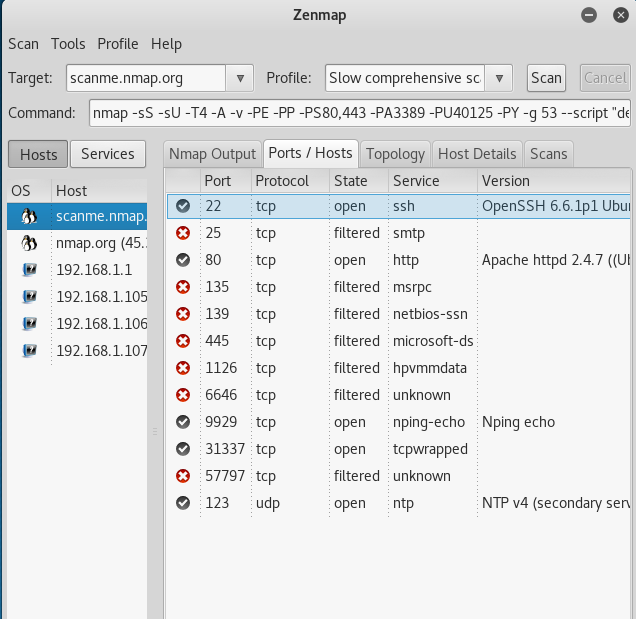Switch to the Scans tab
This screenshot has width=636, height=619.
click(549, 154)
